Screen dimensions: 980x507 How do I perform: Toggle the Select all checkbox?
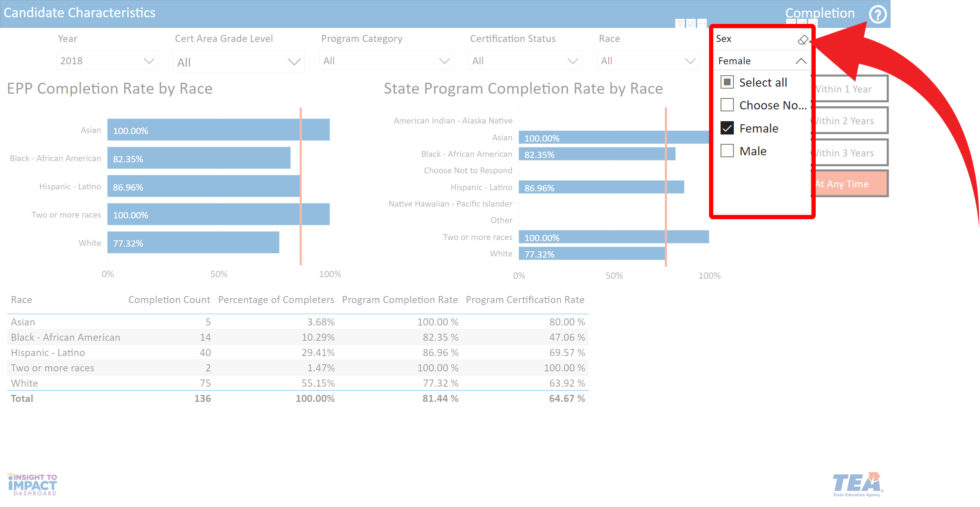click(728, 83)
